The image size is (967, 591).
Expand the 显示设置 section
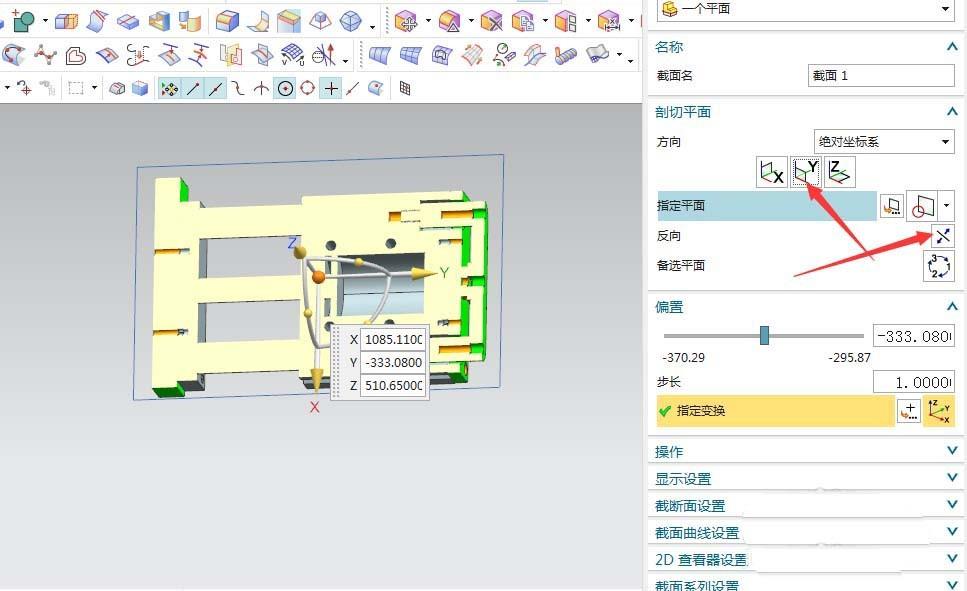(950, 477)
